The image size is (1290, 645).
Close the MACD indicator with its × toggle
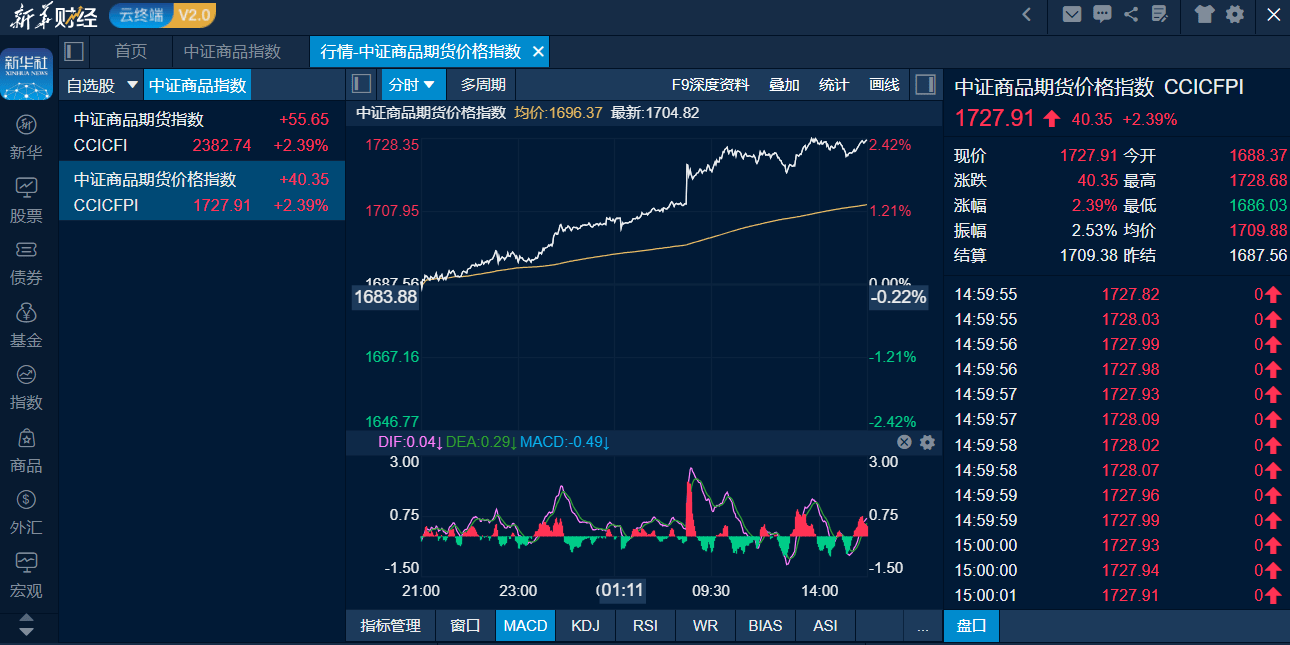coord(903,441)
